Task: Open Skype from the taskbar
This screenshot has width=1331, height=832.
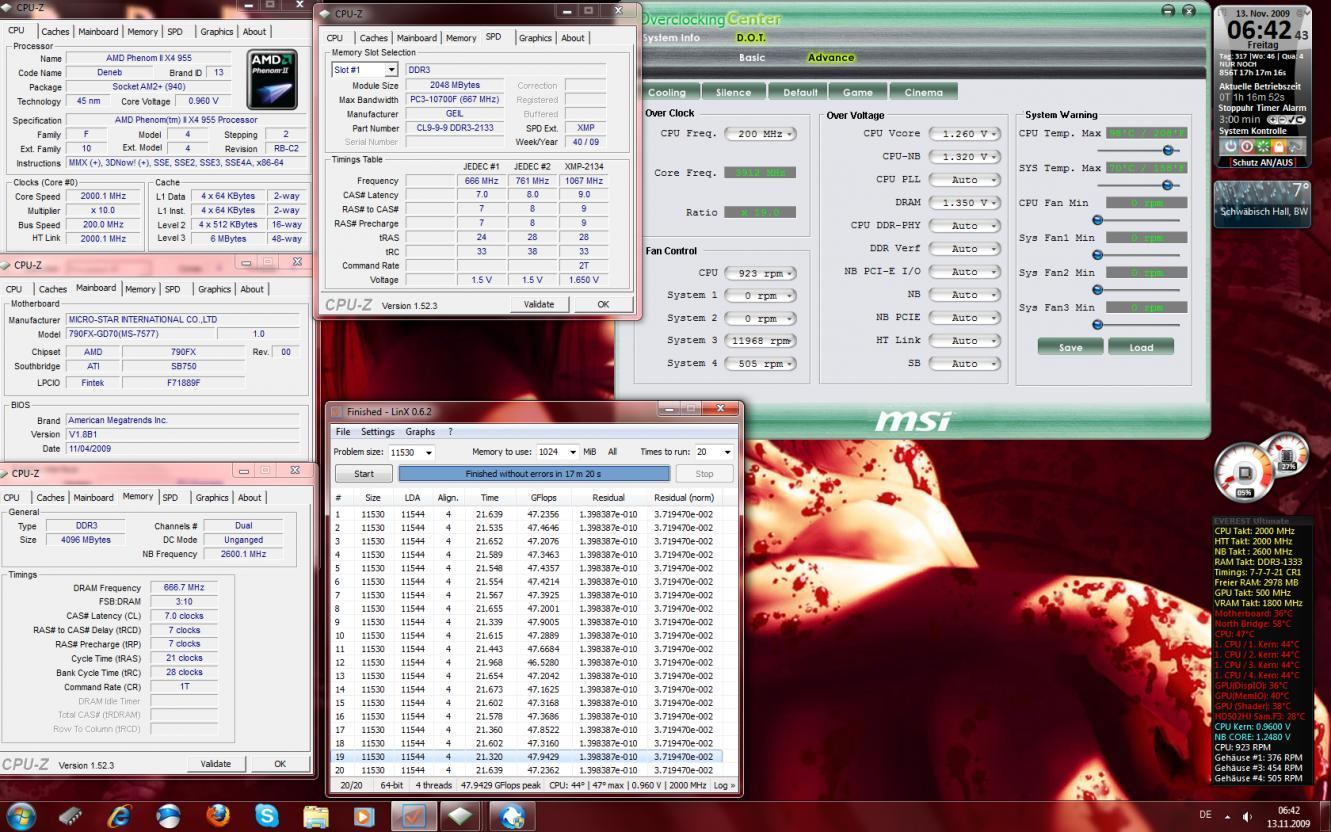Action: tap(266, 816)
